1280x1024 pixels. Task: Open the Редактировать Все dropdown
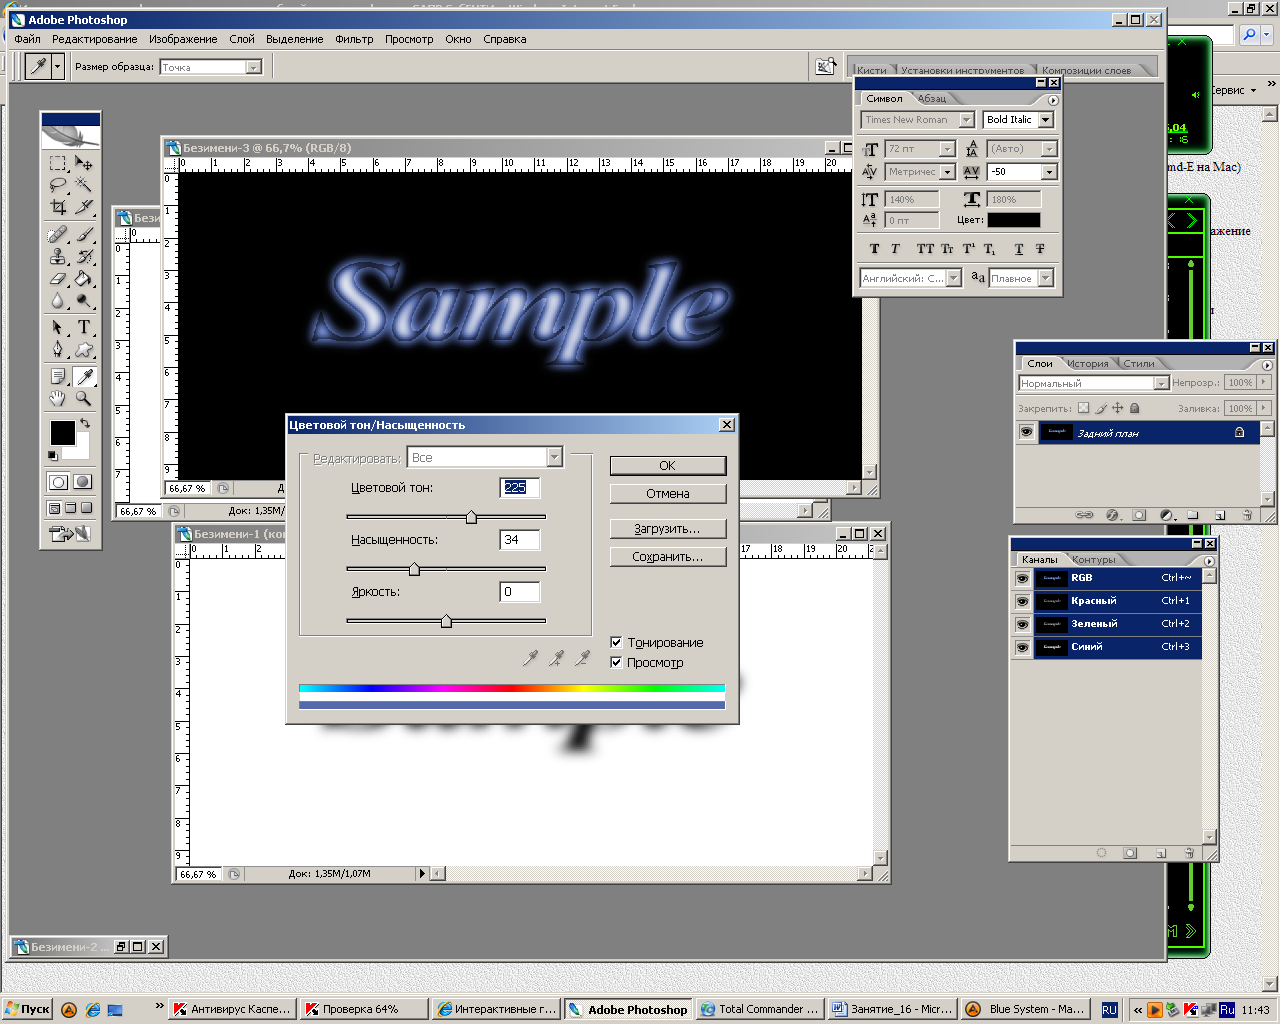pyautogui.click(x=555, y=457)
